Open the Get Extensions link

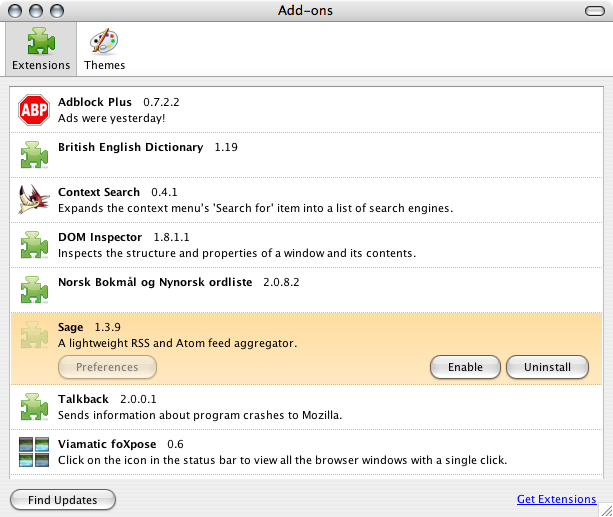pyautogui.click(x=556, y=499)
